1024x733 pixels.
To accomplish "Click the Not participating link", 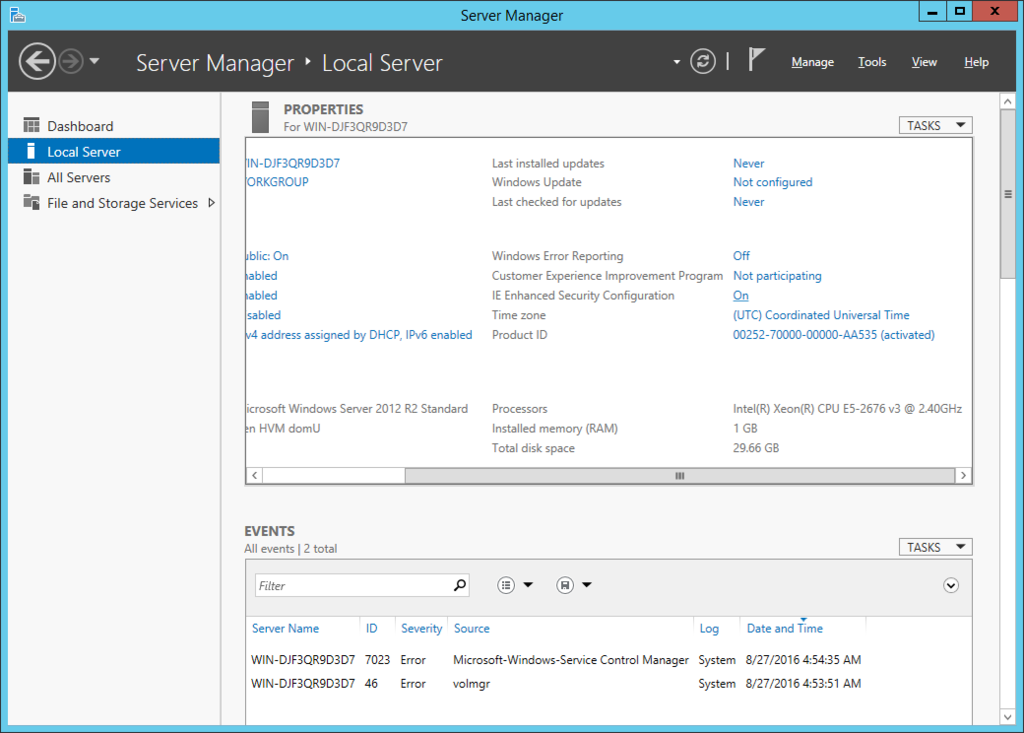I will coord(777,276).
